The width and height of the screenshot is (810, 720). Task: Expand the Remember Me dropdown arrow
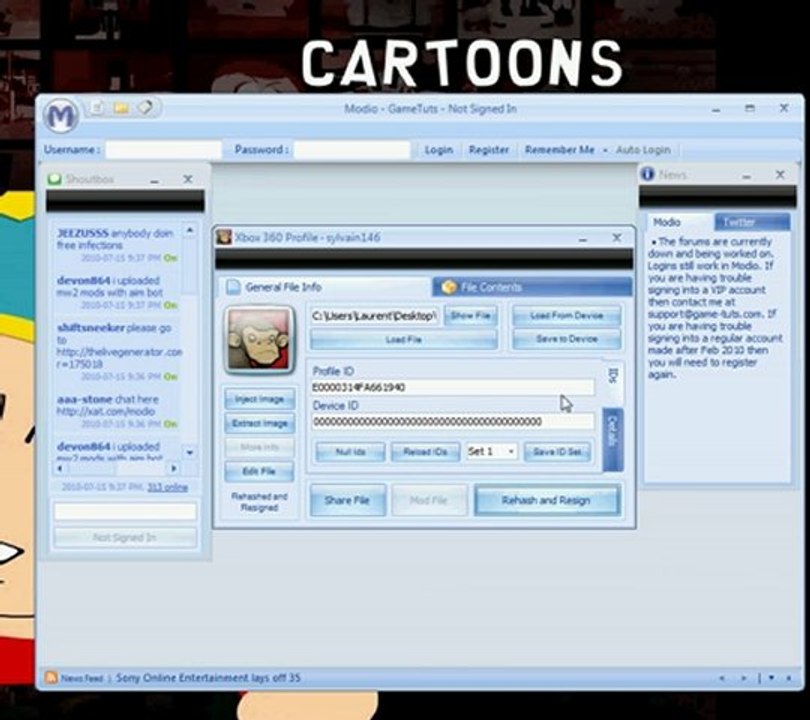click(x=605, y=150)
